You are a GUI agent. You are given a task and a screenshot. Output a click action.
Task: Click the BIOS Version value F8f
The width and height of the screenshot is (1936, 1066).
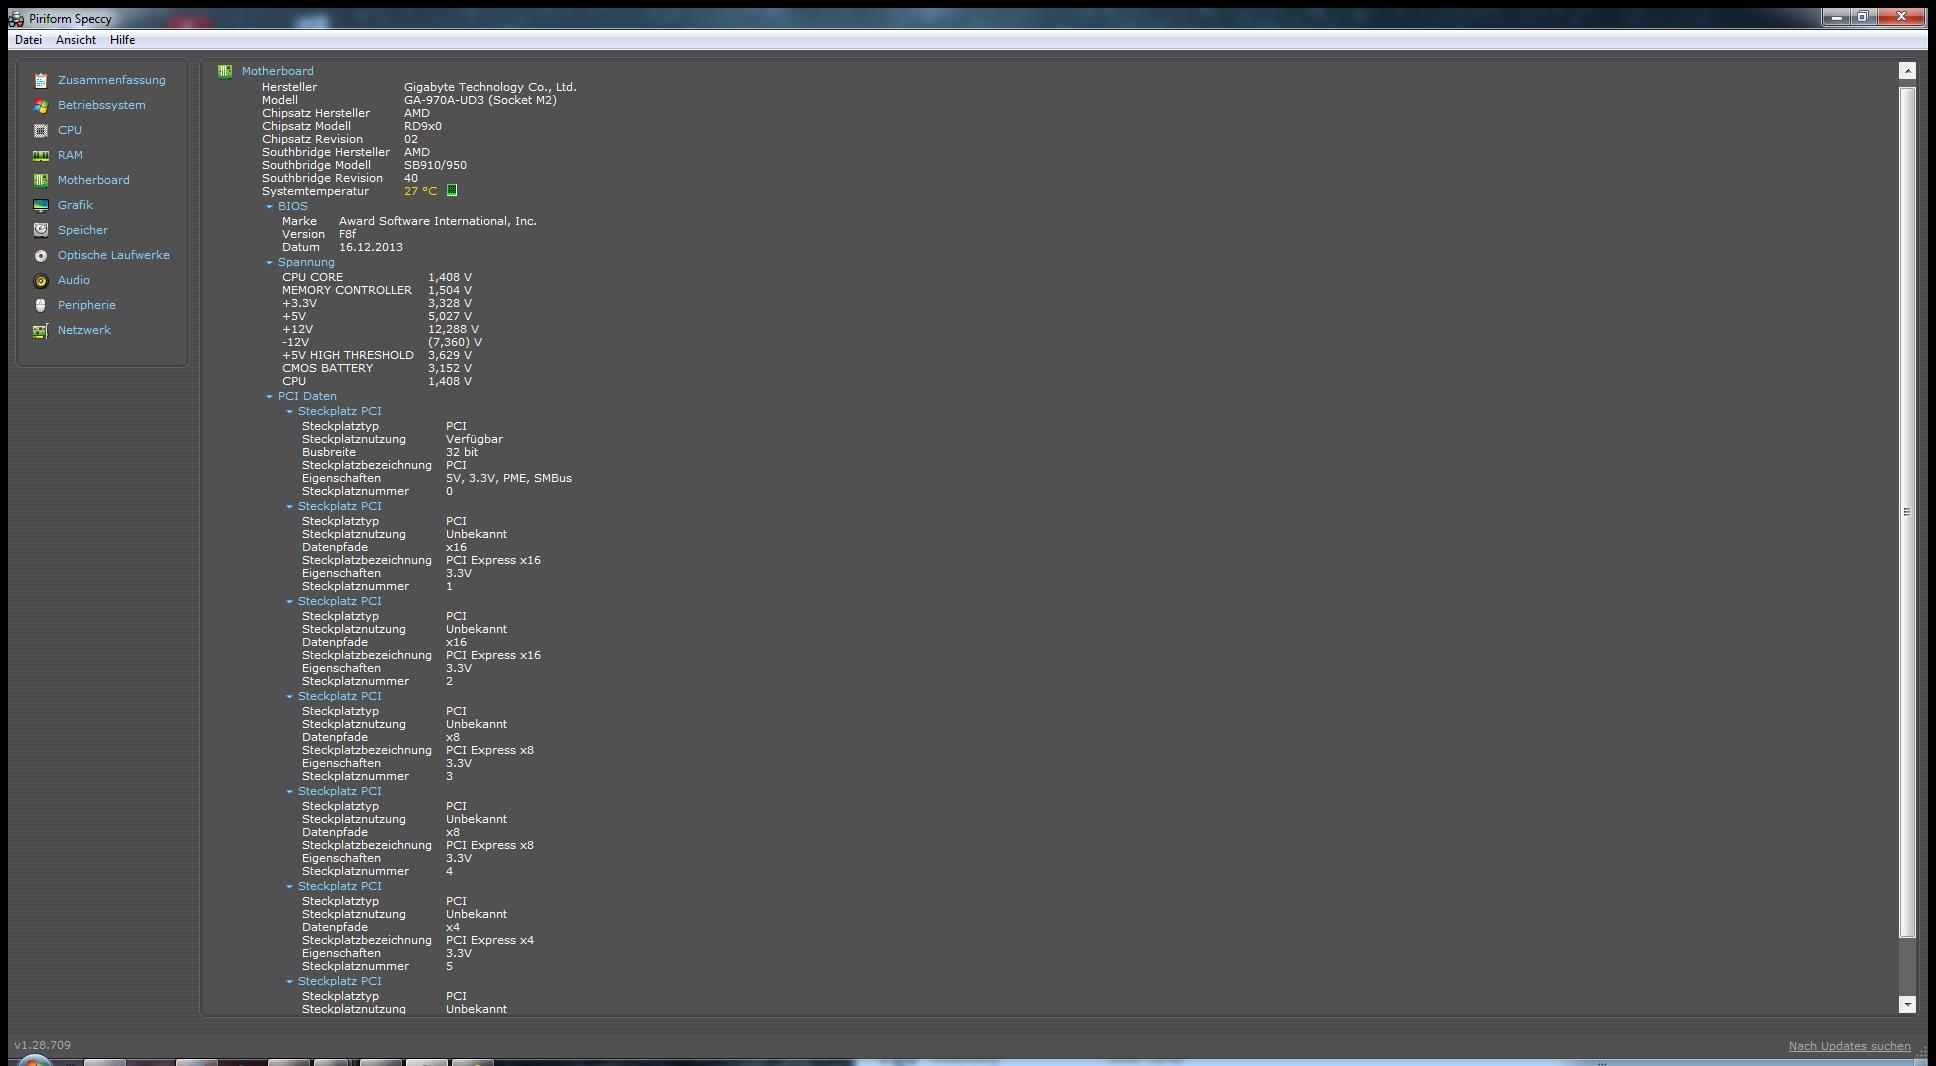coord(347,234)
